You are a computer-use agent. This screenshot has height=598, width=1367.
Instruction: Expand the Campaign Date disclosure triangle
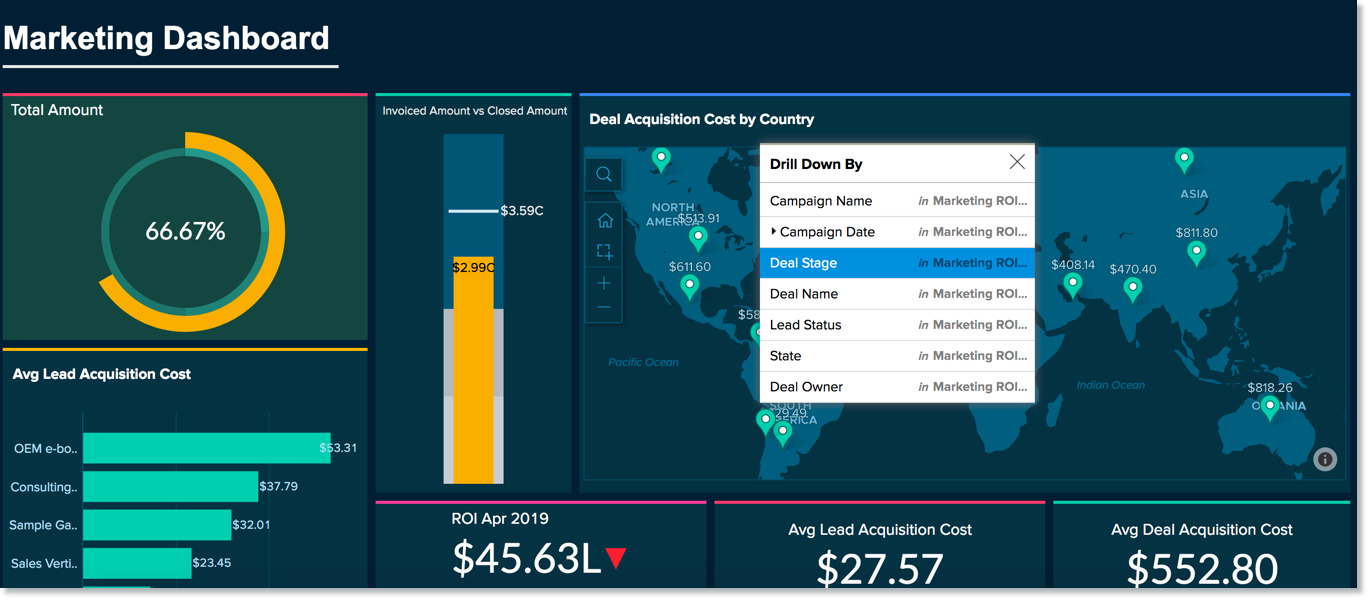(x=772, y=231)
